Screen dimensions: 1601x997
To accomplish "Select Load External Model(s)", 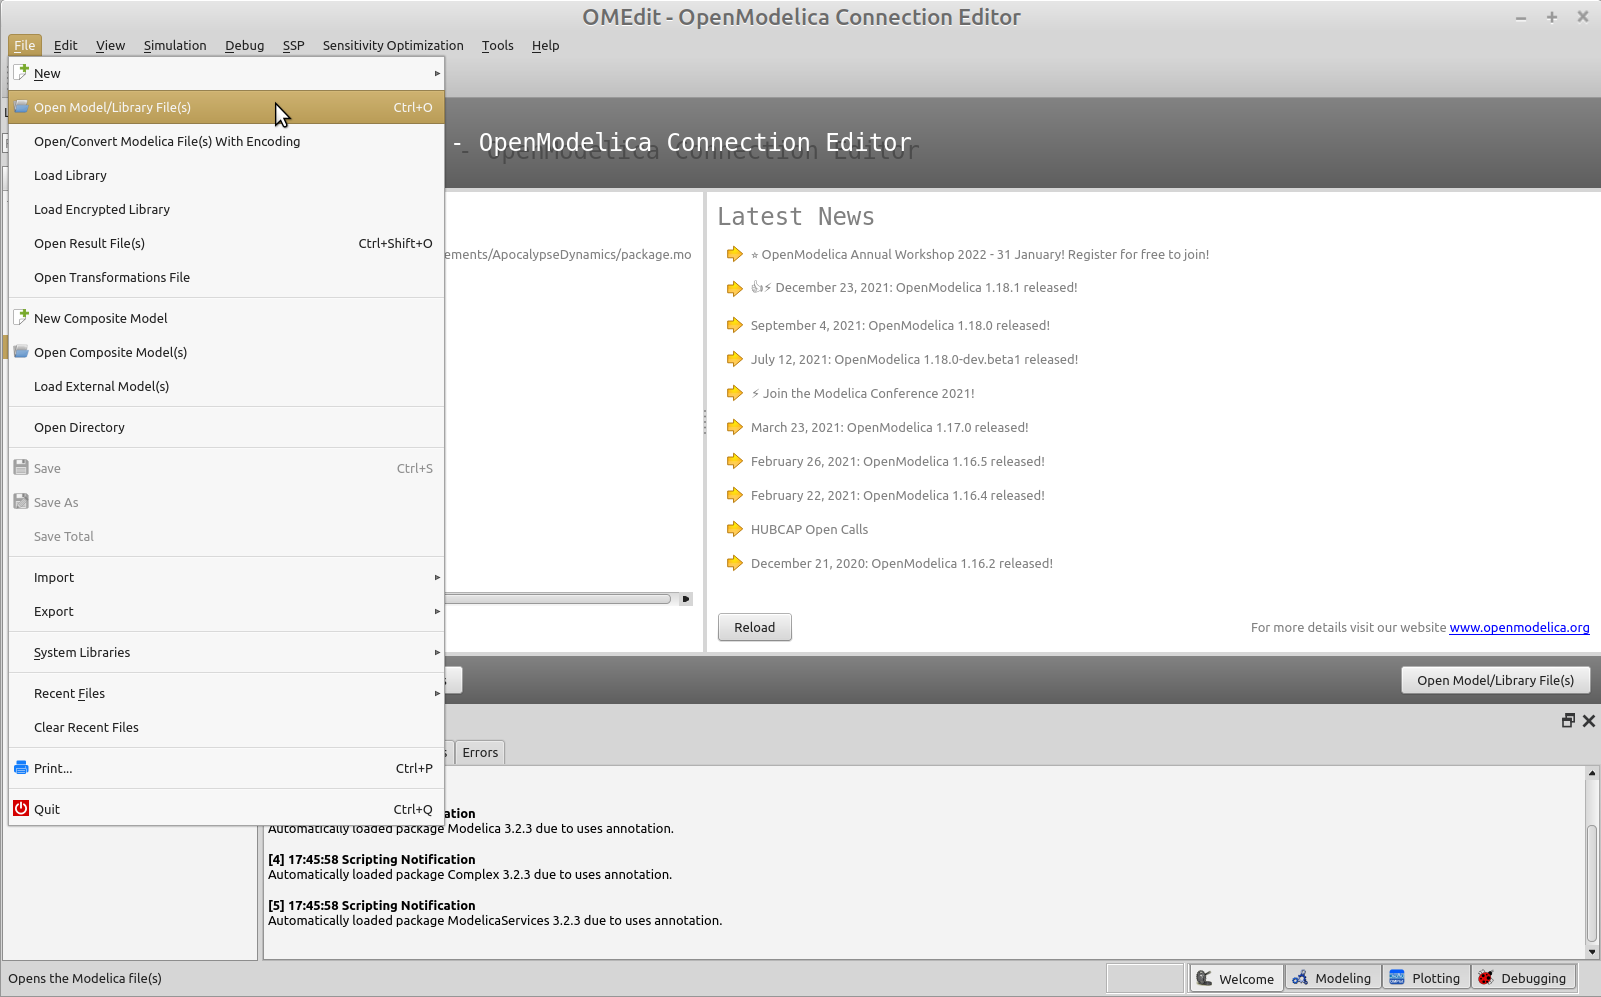I will [x=226, y=386].
